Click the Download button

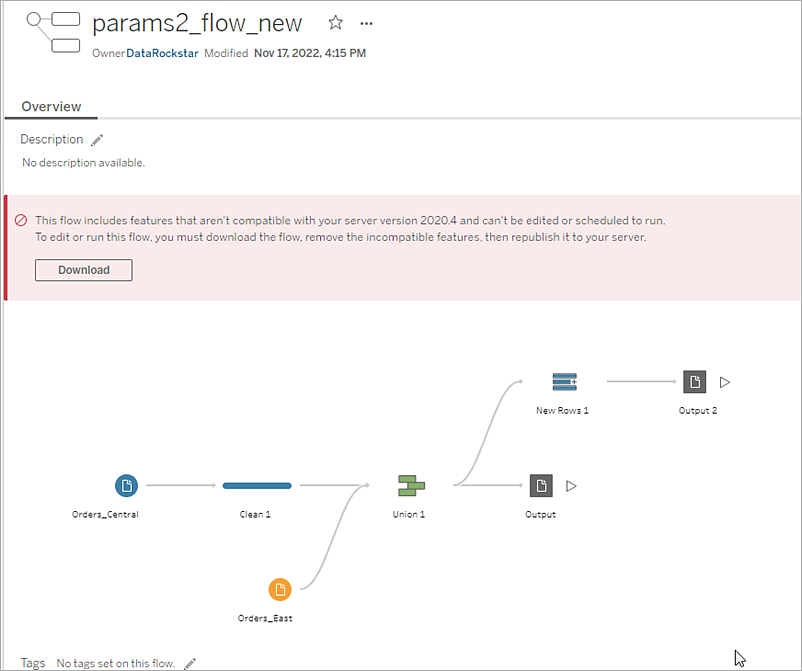pos(84,270)
